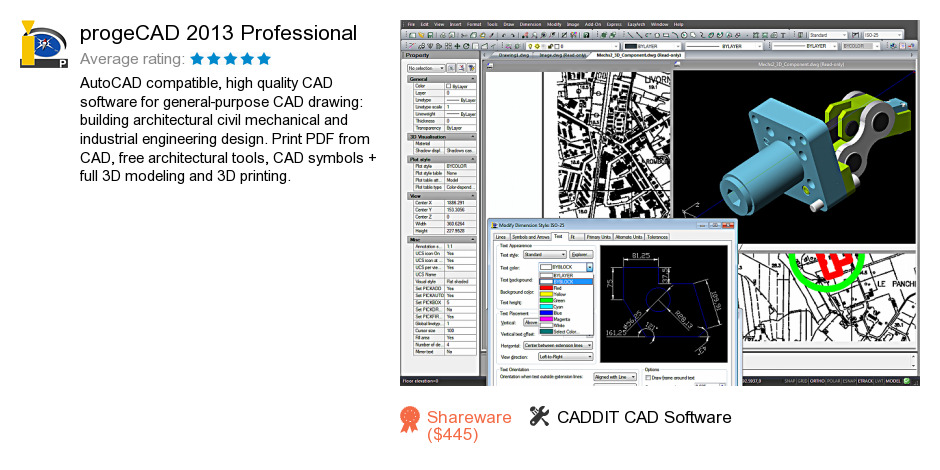Click the Help question mark toolbar icon
Viewport: 940px width, 470px height.
point(586,35)
